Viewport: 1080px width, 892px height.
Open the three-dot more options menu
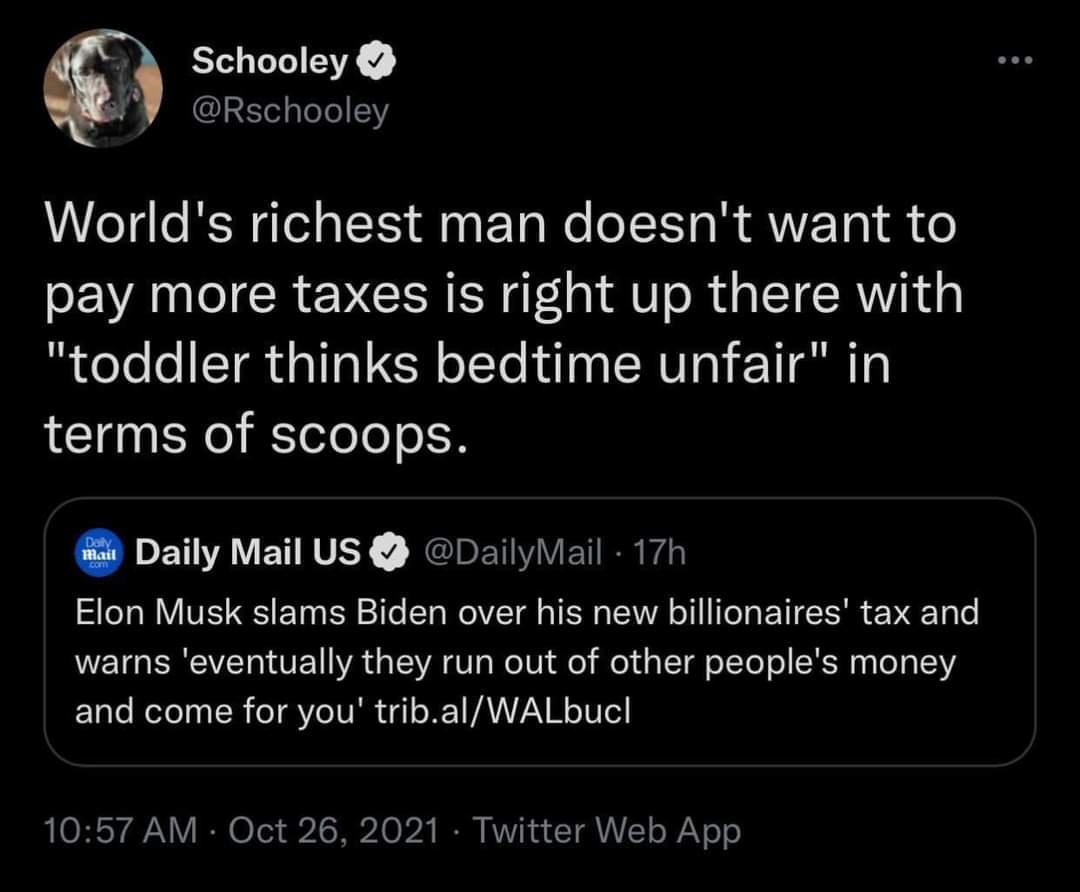[1019, 60]
